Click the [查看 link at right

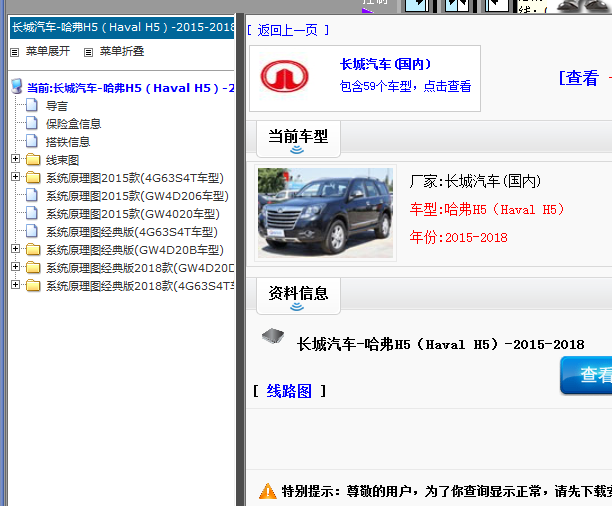point(579,78)
